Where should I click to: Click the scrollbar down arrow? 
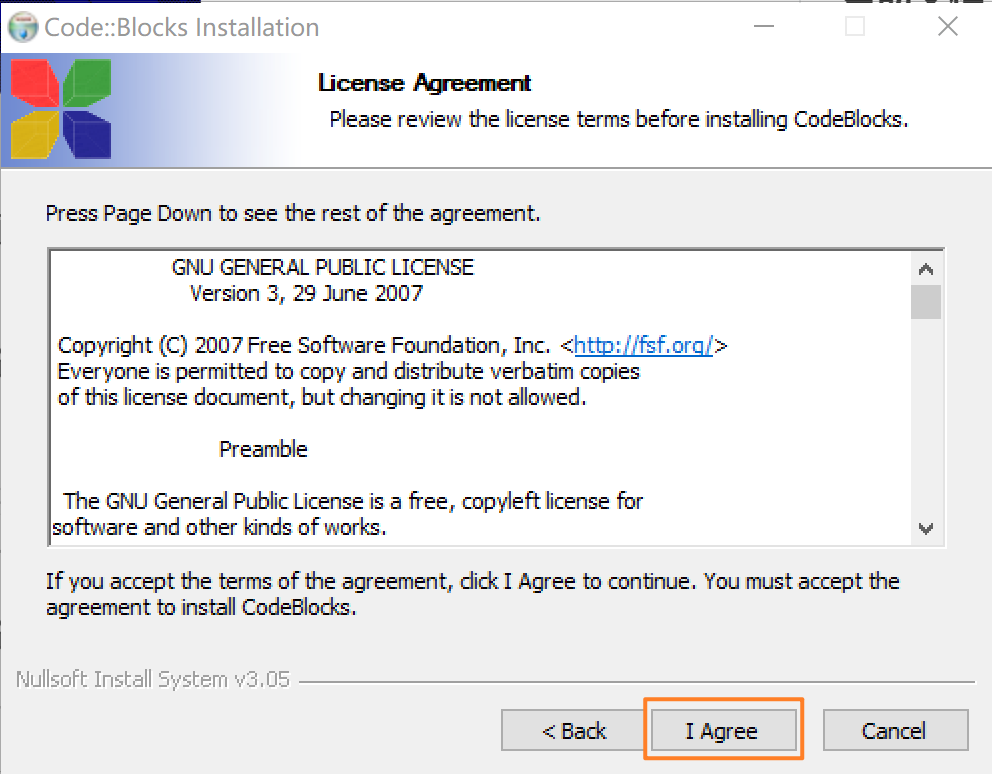click(x=926, y=529)
